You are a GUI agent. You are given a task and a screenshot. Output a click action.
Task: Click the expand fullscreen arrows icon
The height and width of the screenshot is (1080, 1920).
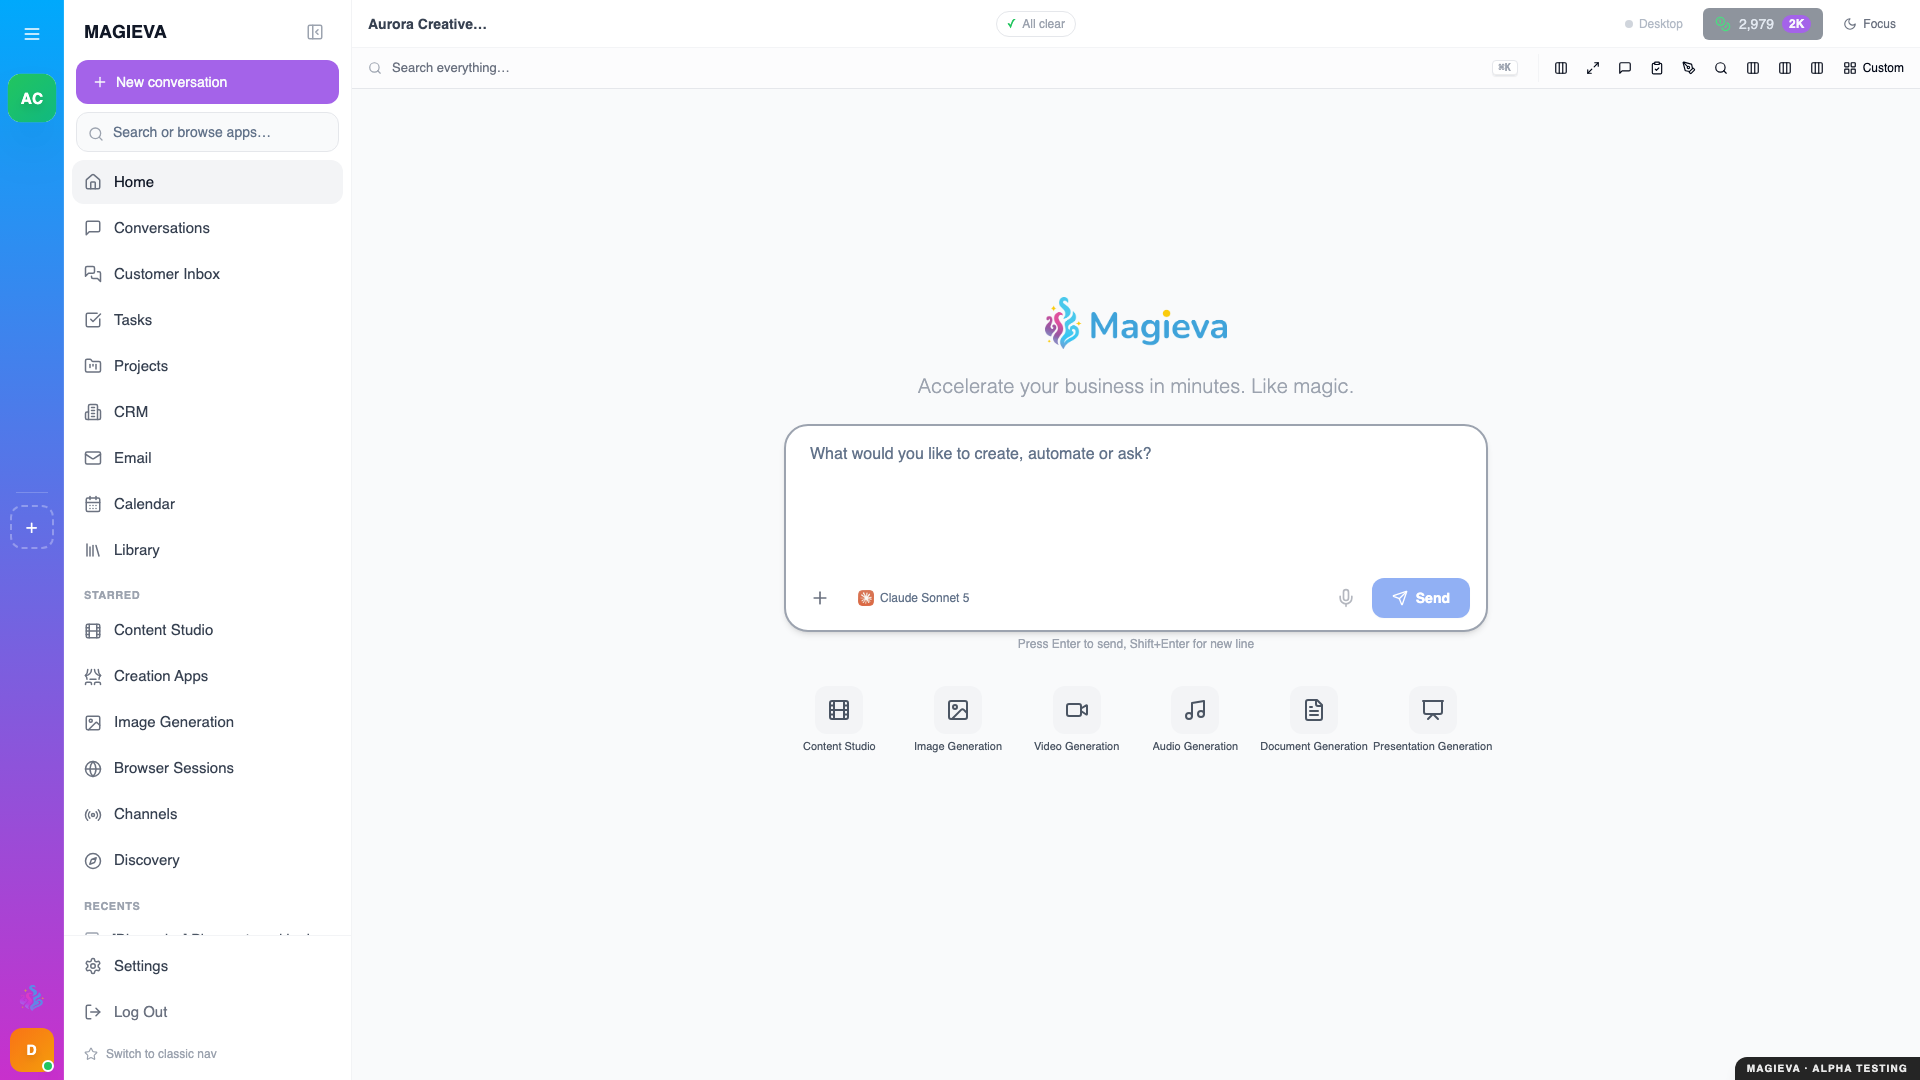tap(1593, 68)
